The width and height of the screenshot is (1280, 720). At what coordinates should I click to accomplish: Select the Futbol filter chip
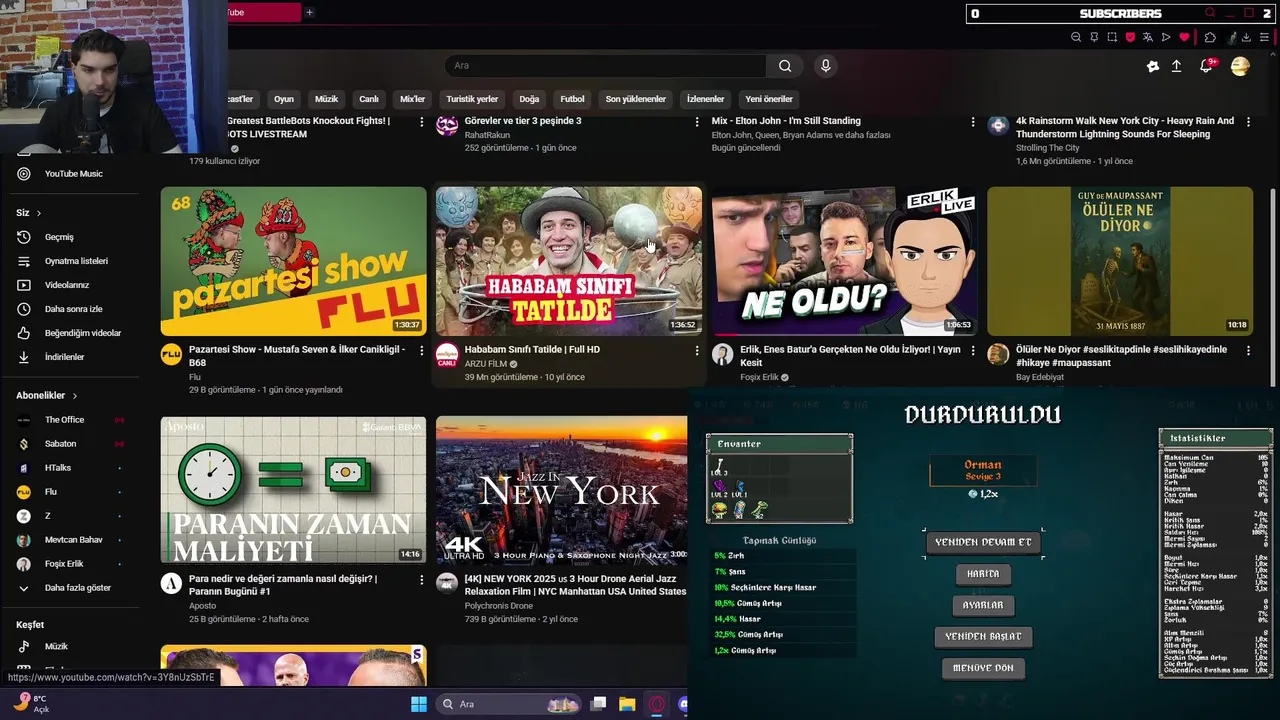coord(572,99)
